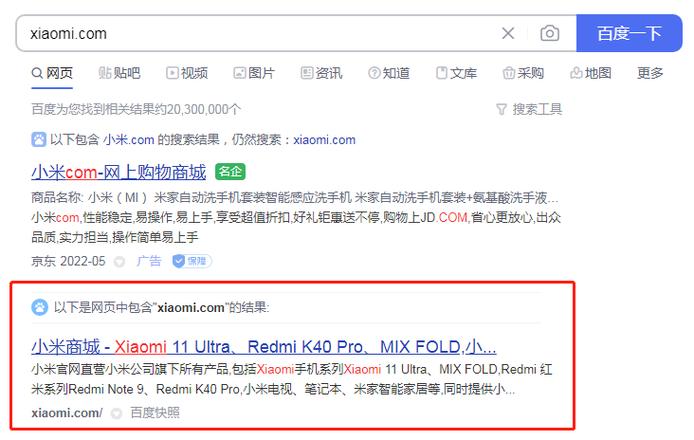Open image search via the camera icon
694x440 pixels.
(x=549, y=33)
